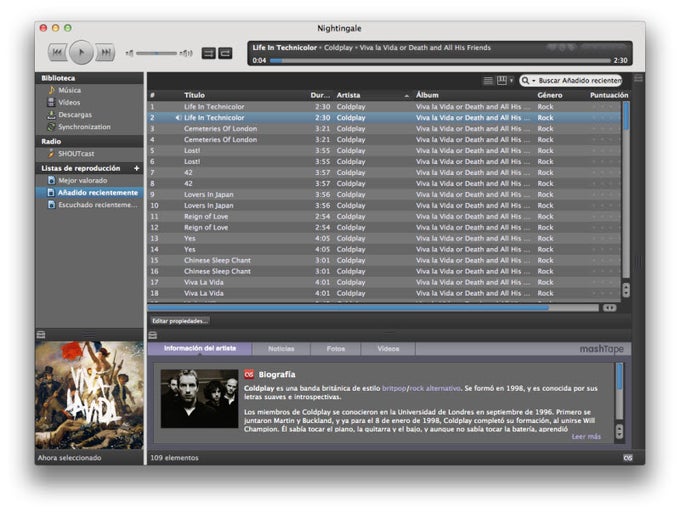The image size is (680, 513).
Task: Set maximum volume with loud speaker icon
Action: pos(186,53)
